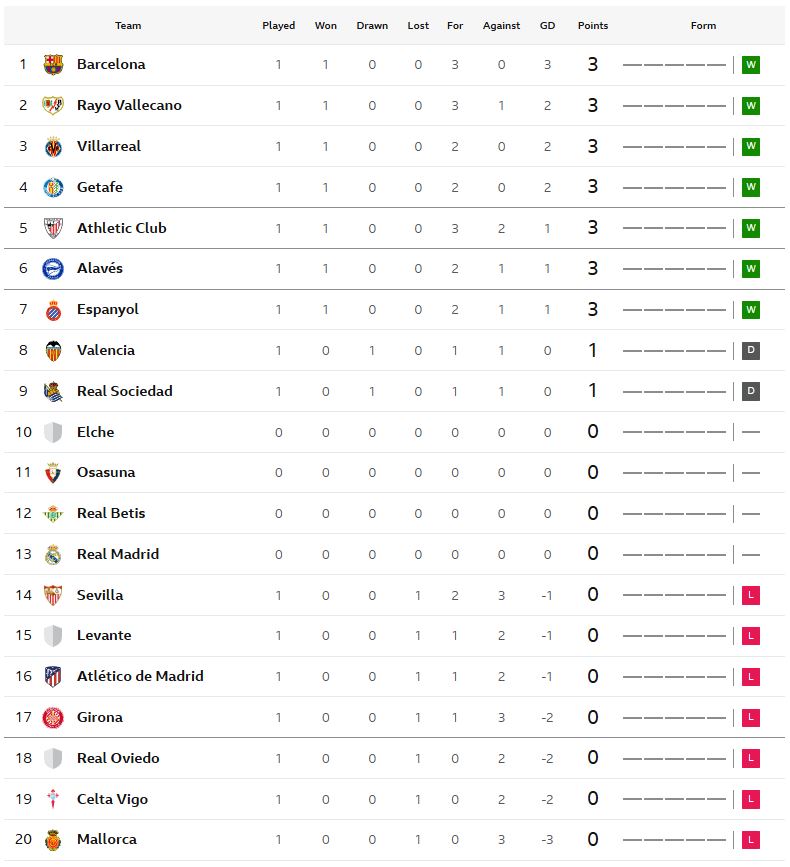This screenshot has height=867, width=790.
Task: Click the Points column header
Action: [x=593, y=26]
